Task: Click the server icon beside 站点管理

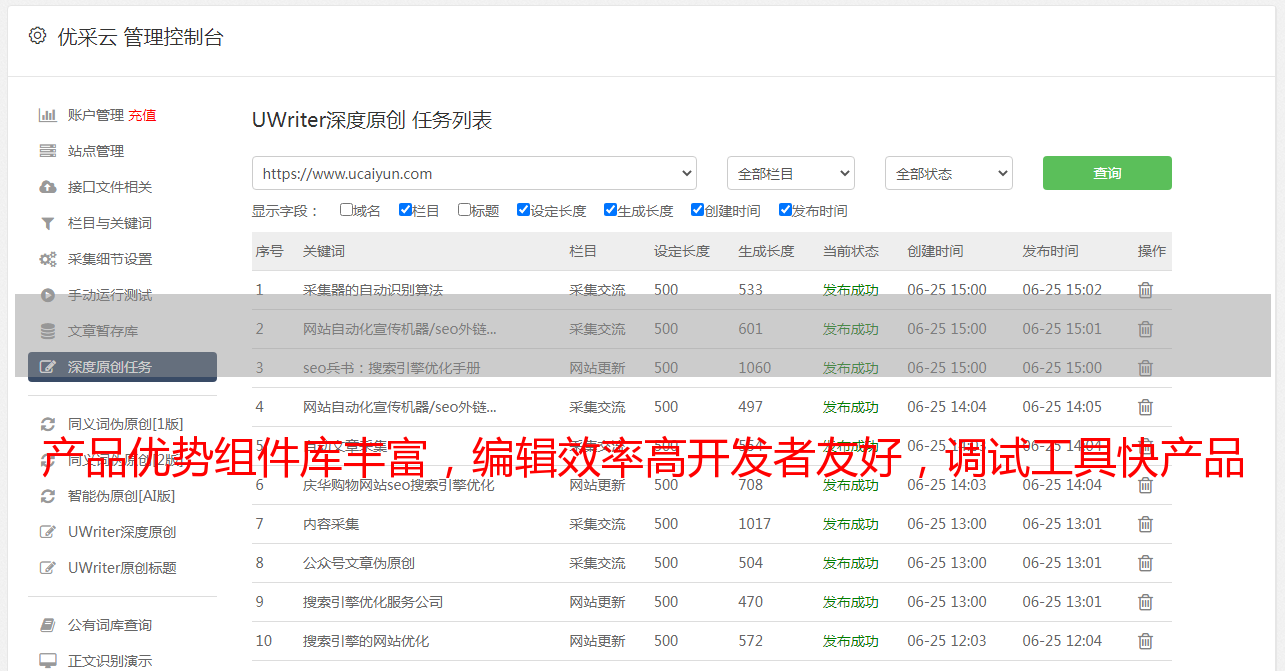Action: tap(47, 151)
